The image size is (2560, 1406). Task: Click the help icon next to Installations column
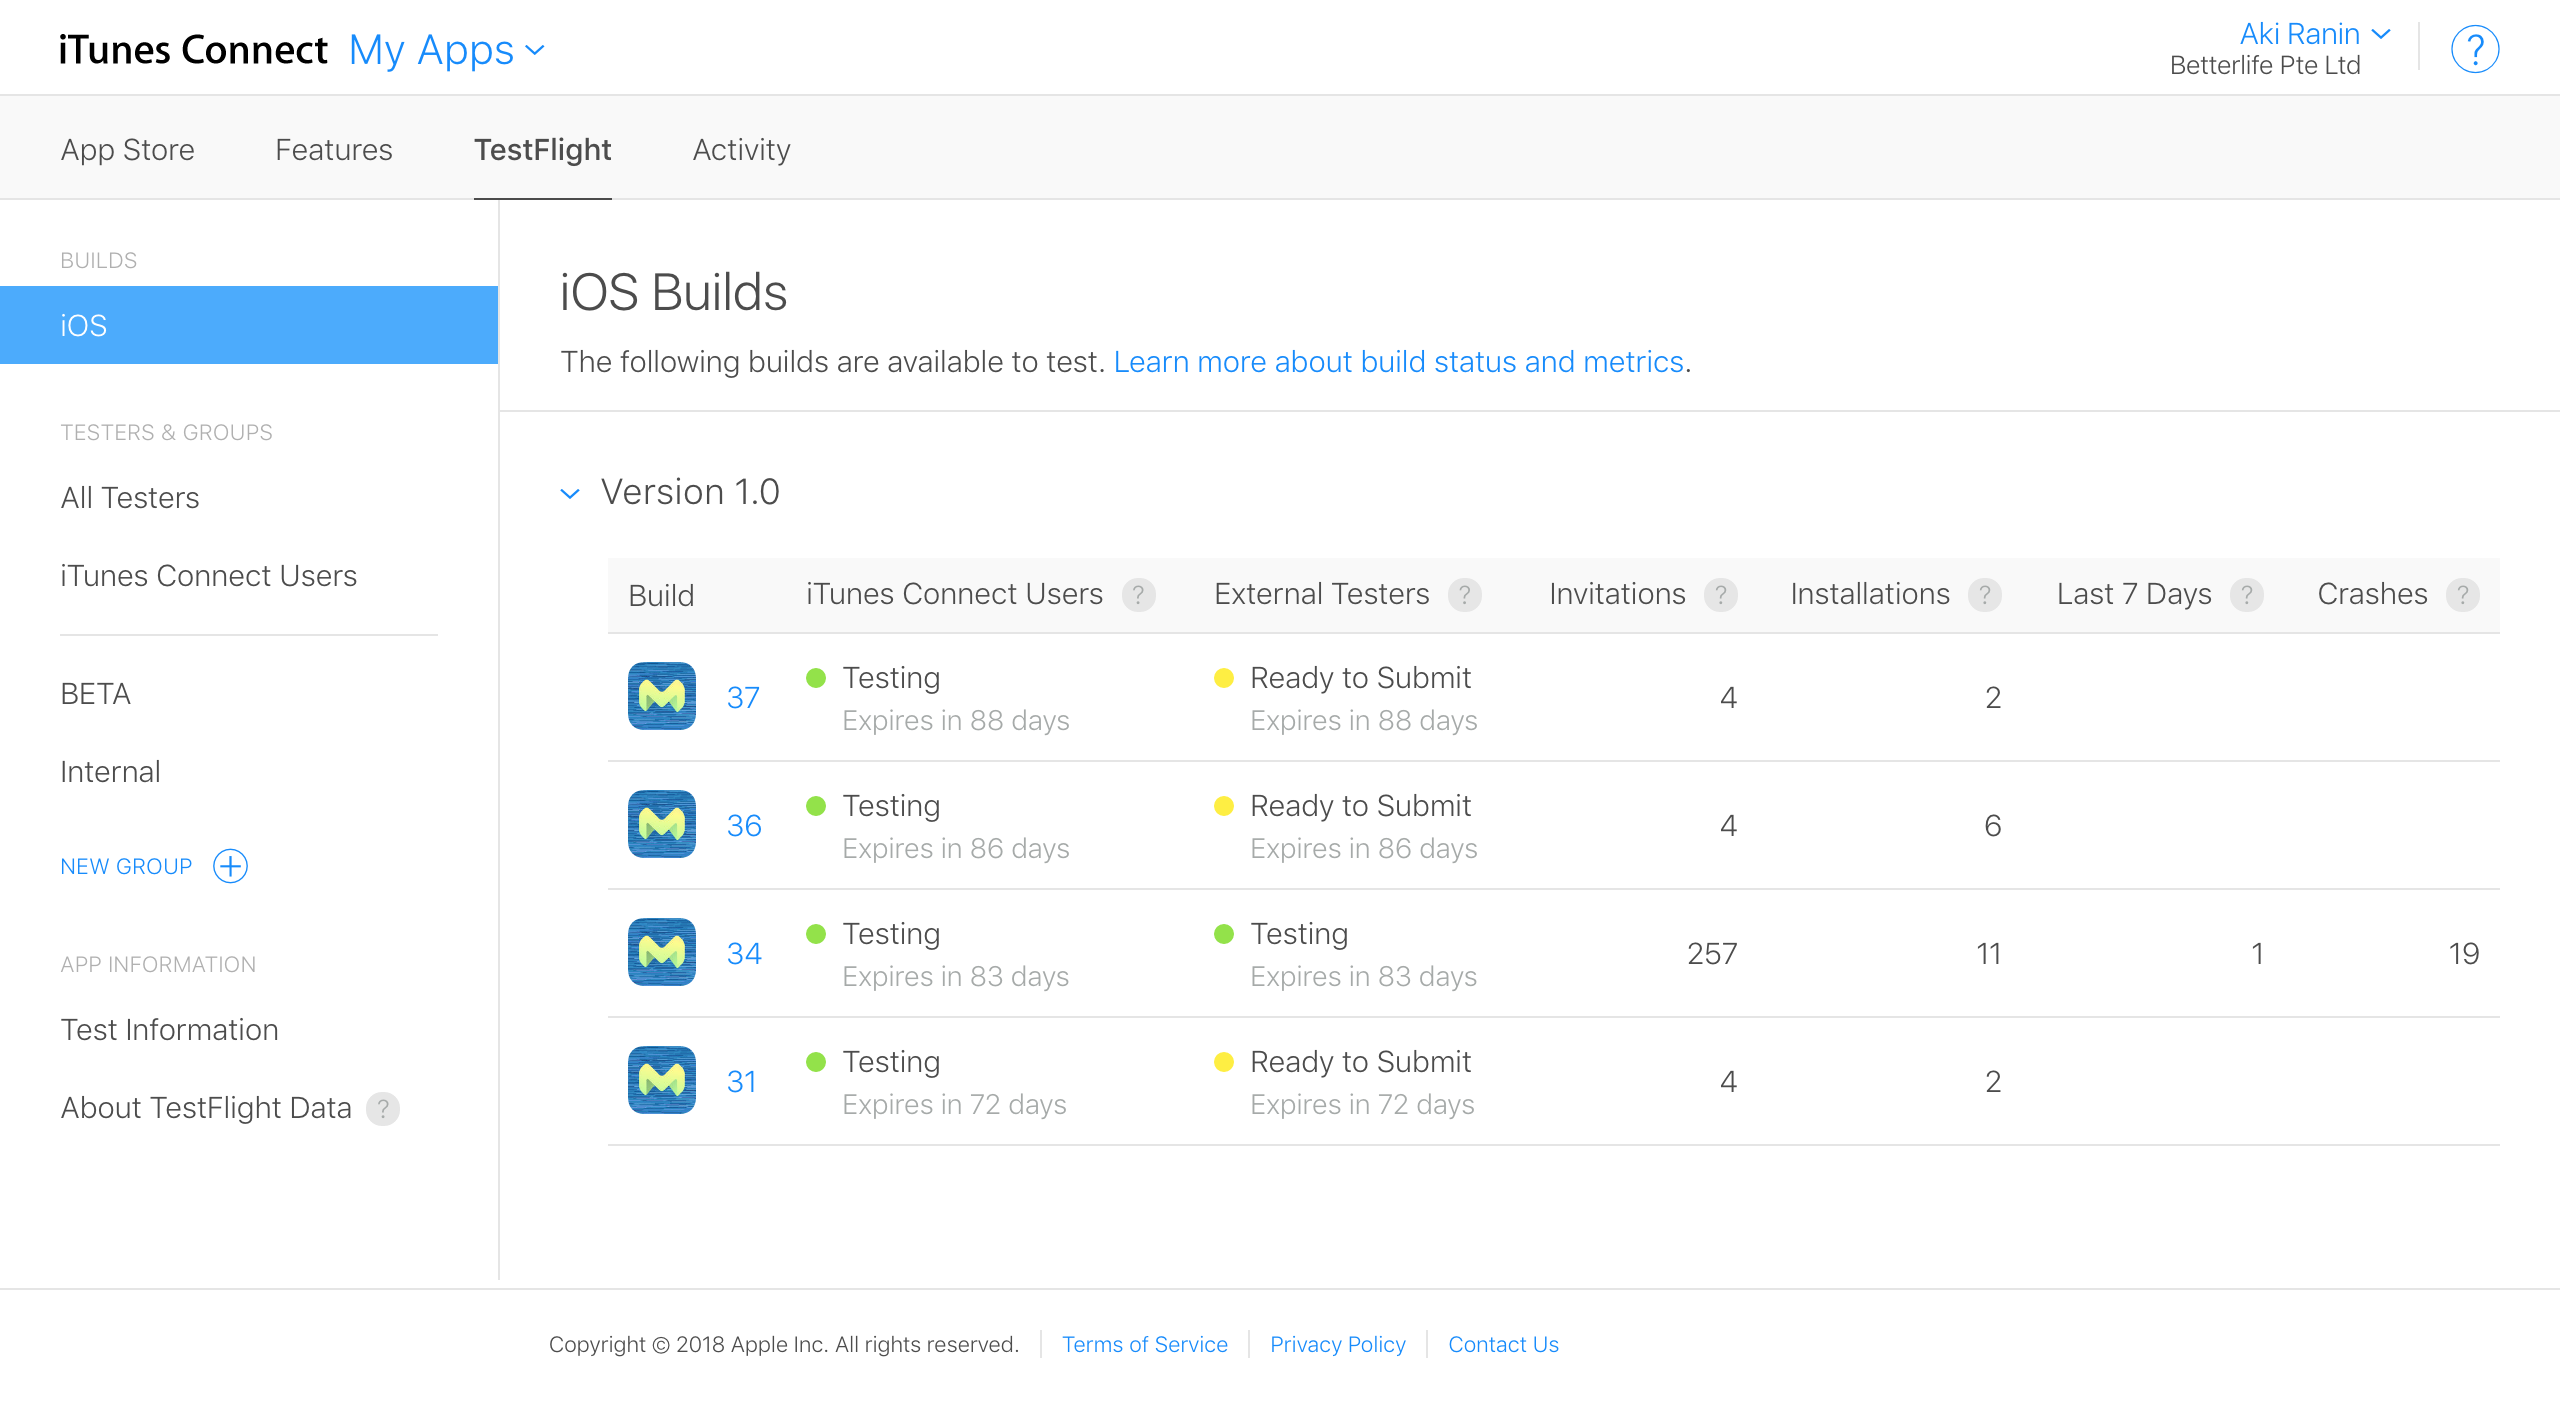pyautogui.click(x=1985, y=595)
